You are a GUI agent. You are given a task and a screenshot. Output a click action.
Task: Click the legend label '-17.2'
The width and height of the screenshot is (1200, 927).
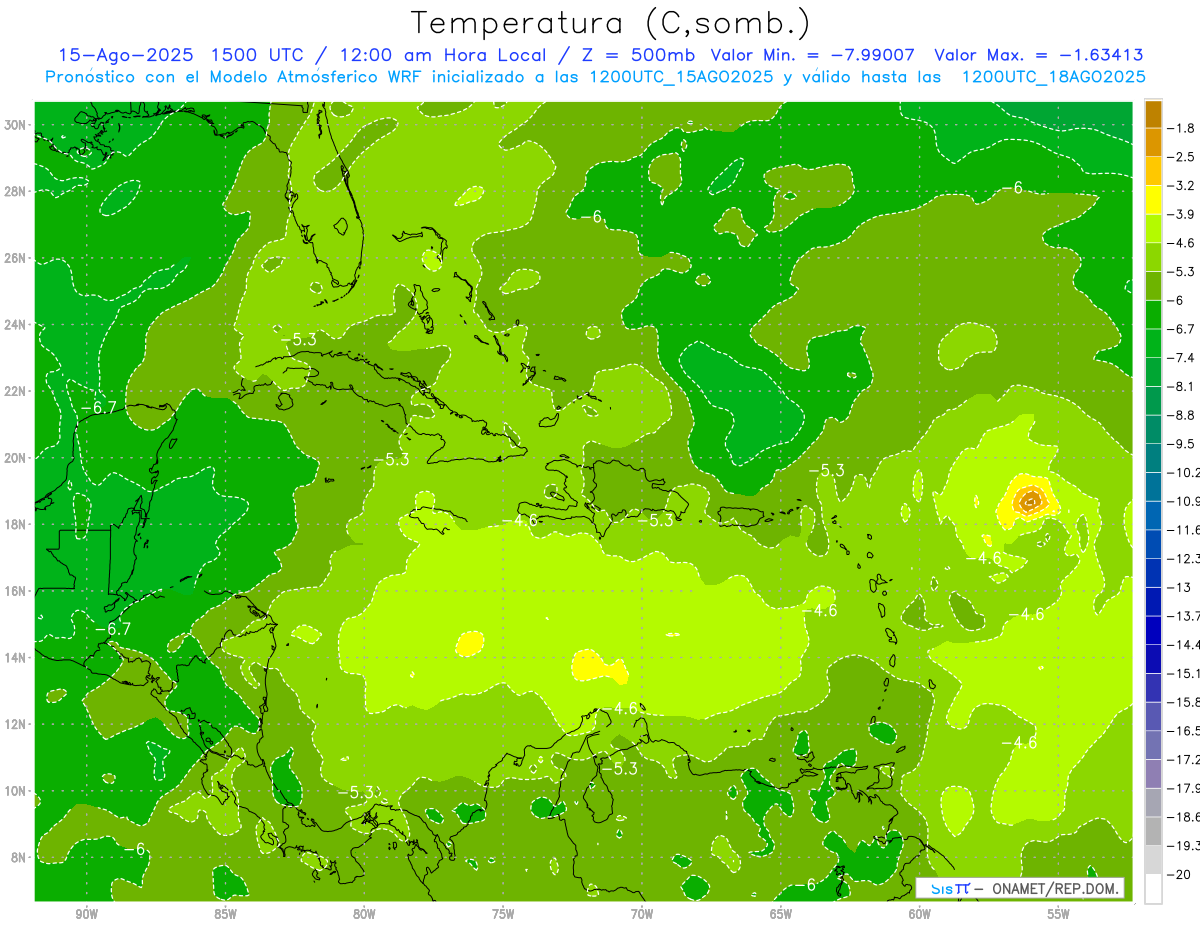(1183, 760)
